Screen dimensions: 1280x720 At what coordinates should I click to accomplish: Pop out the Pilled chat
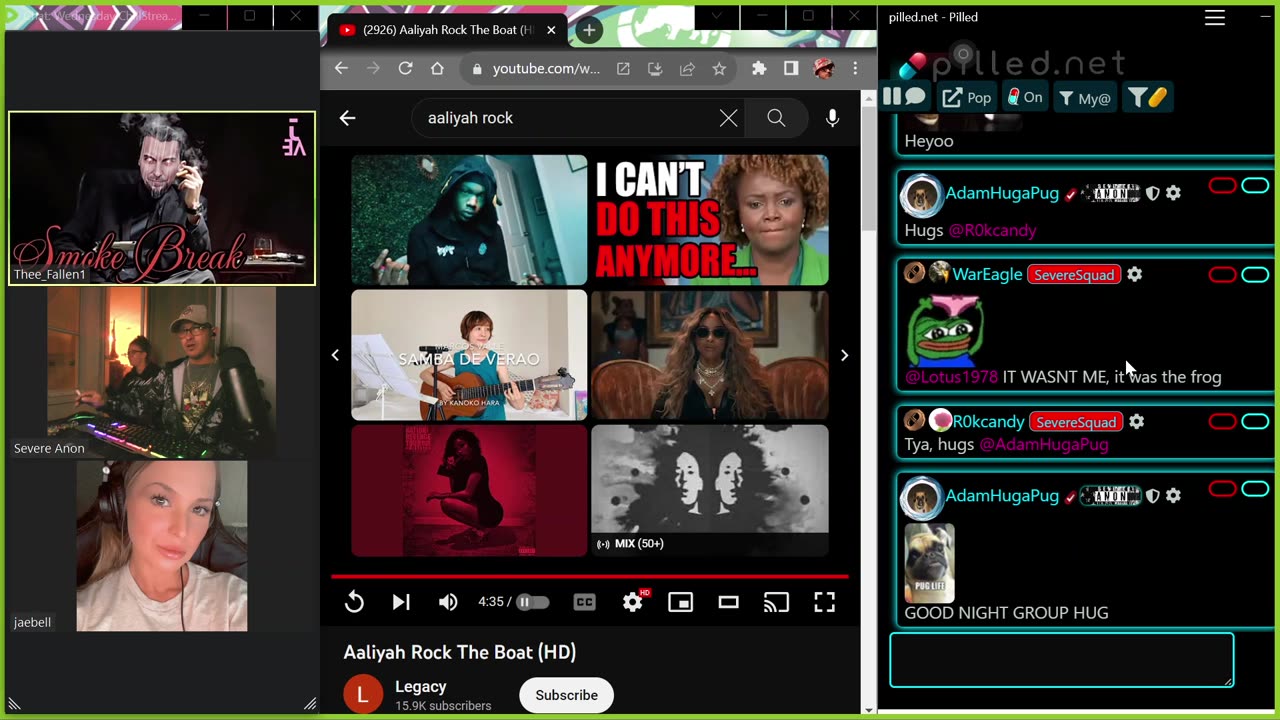966,97
